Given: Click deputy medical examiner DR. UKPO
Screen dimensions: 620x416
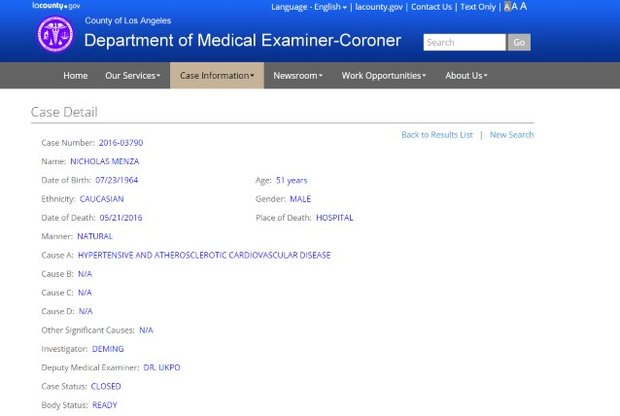Looking at the screenshot, I should point(162,368).
